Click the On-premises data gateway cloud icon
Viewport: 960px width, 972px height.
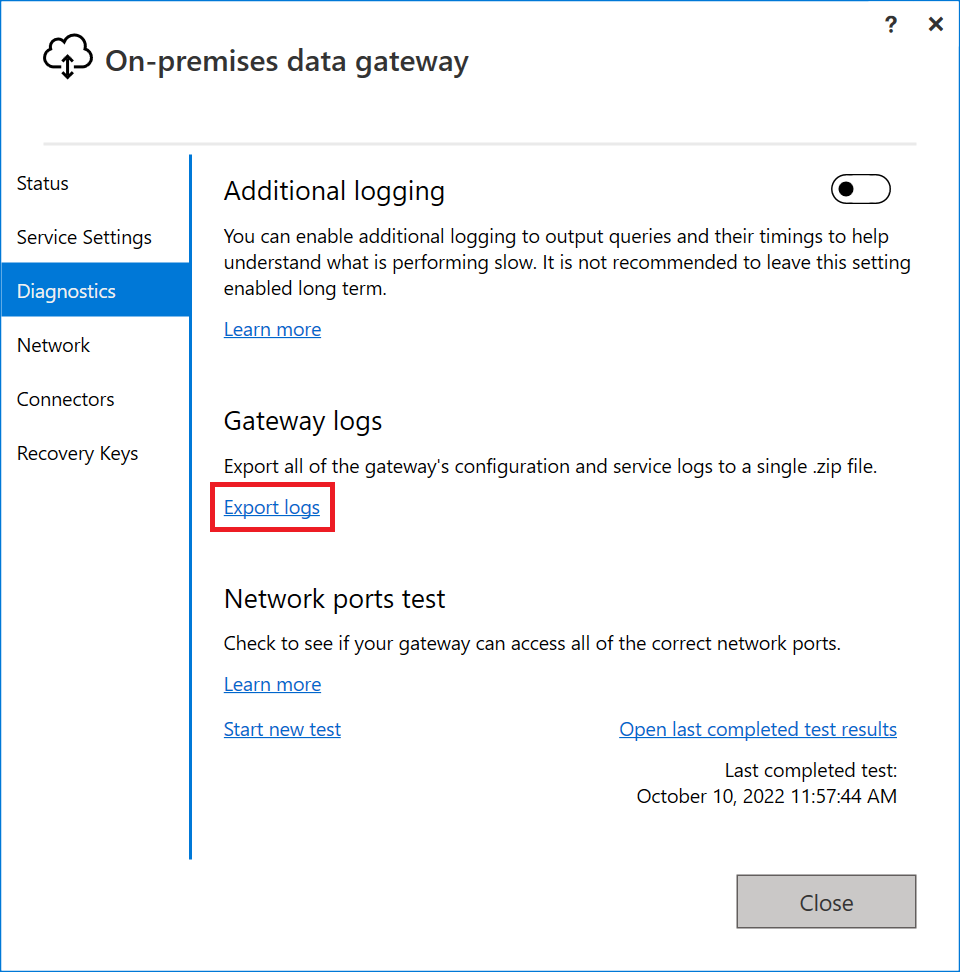67,56
